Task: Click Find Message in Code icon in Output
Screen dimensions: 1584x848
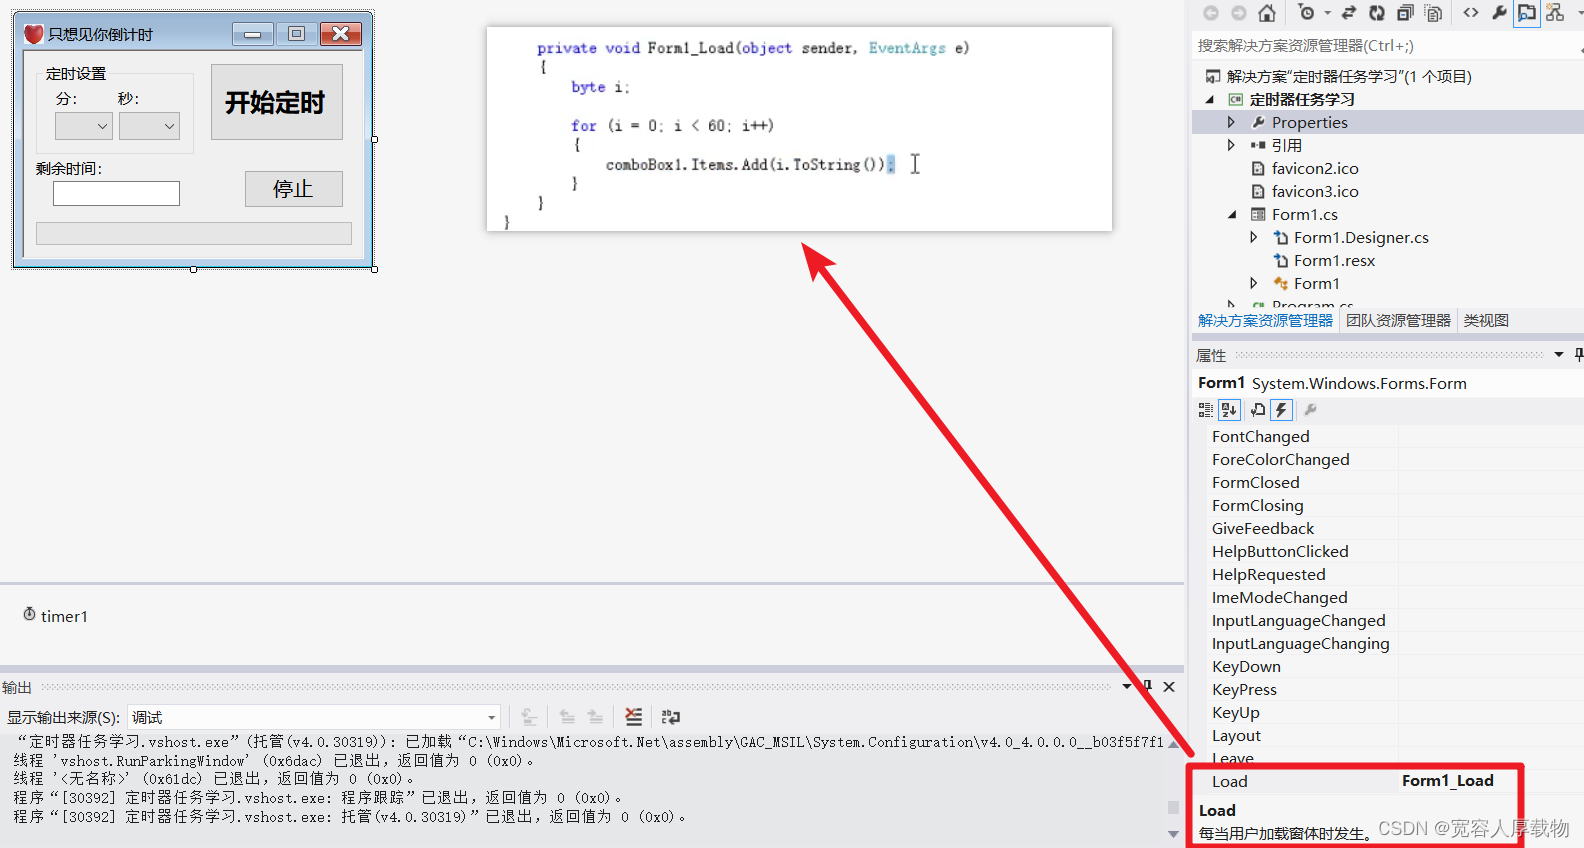Action: coord(529,717)
